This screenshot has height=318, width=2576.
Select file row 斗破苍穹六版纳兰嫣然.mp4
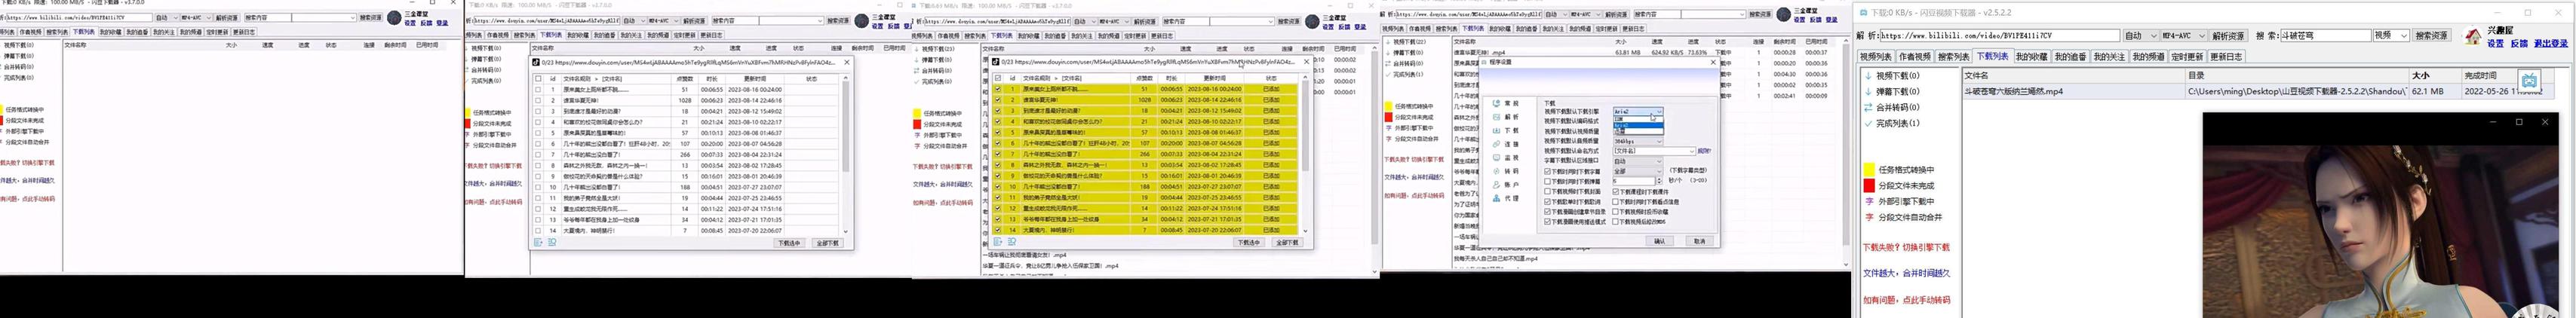point(2258,91)
